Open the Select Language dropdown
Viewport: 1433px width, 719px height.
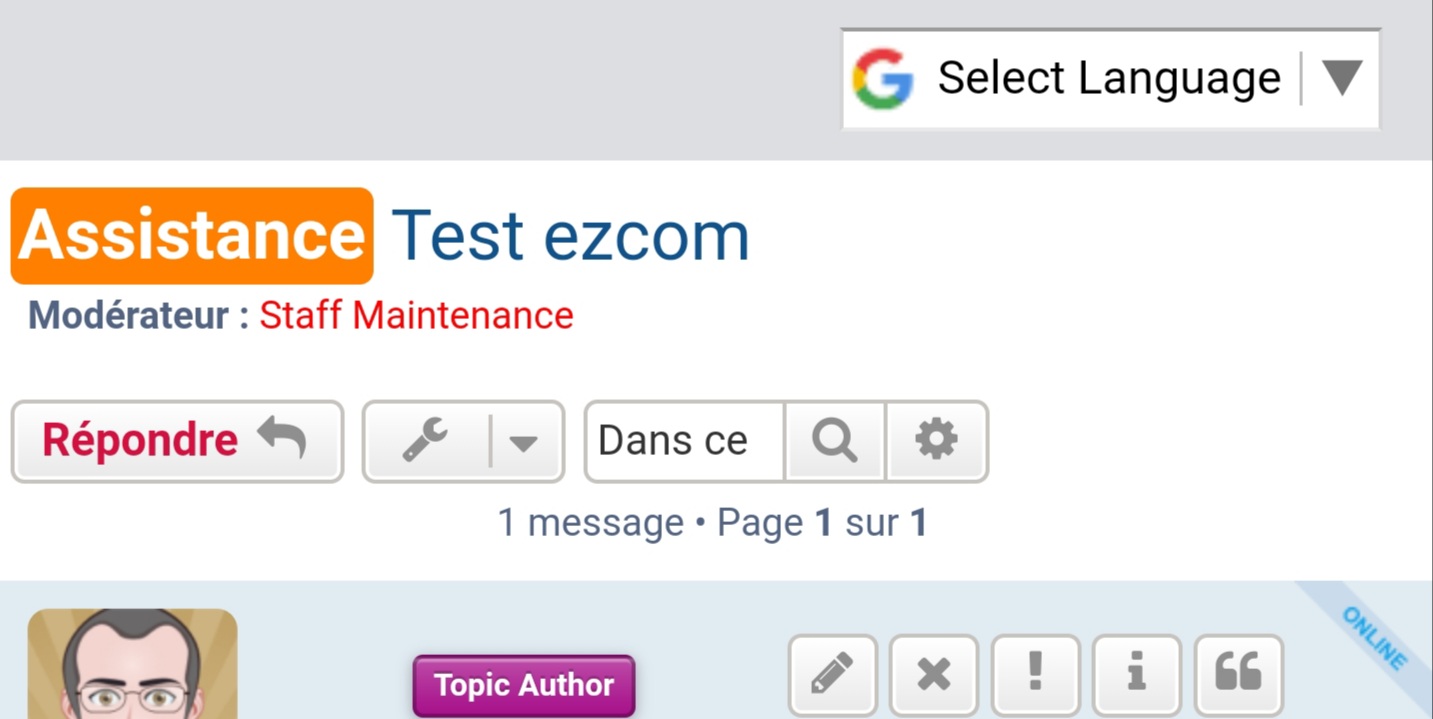point(1108,79)
